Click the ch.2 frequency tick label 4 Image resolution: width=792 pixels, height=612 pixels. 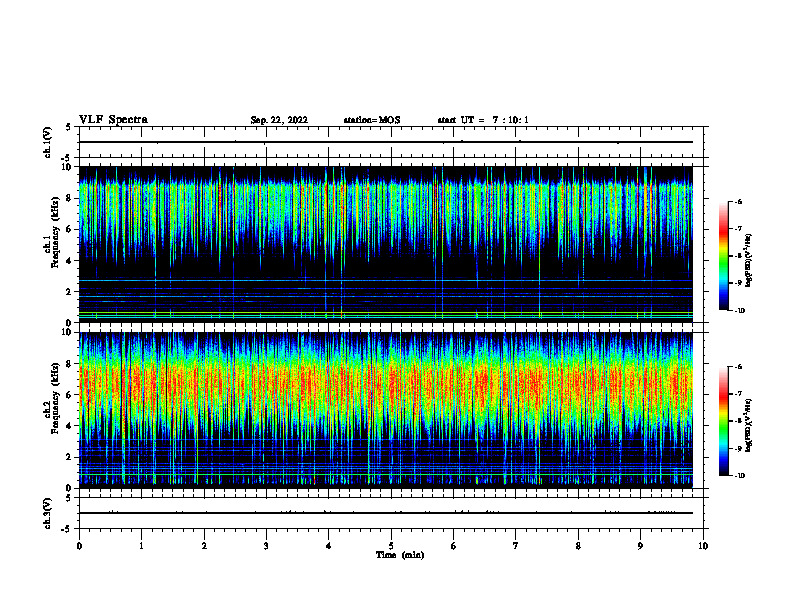point(70,426)
